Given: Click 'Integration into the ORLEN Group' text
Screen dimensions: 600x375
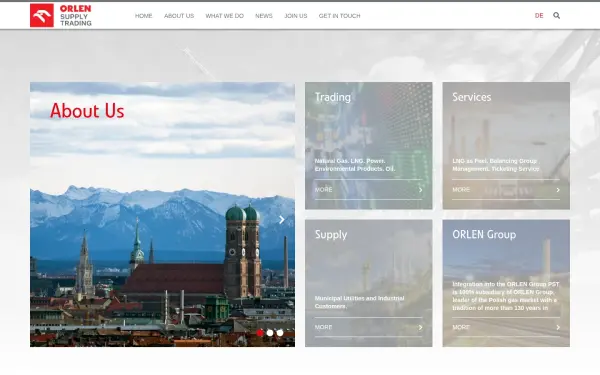Looking at the screenshot, I should 505,296.
